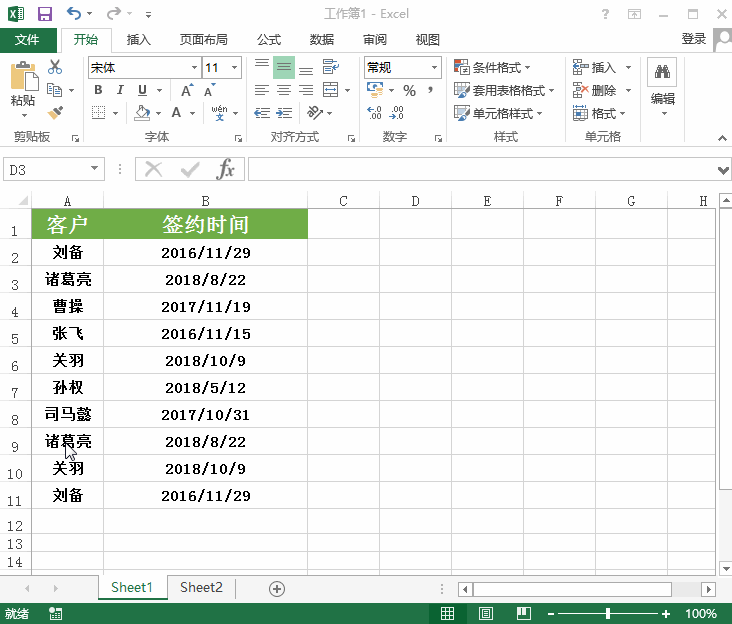The width and height of the screenshot is (732, 624).
Task: Click the 文件 button
Action: click(28, 40)
